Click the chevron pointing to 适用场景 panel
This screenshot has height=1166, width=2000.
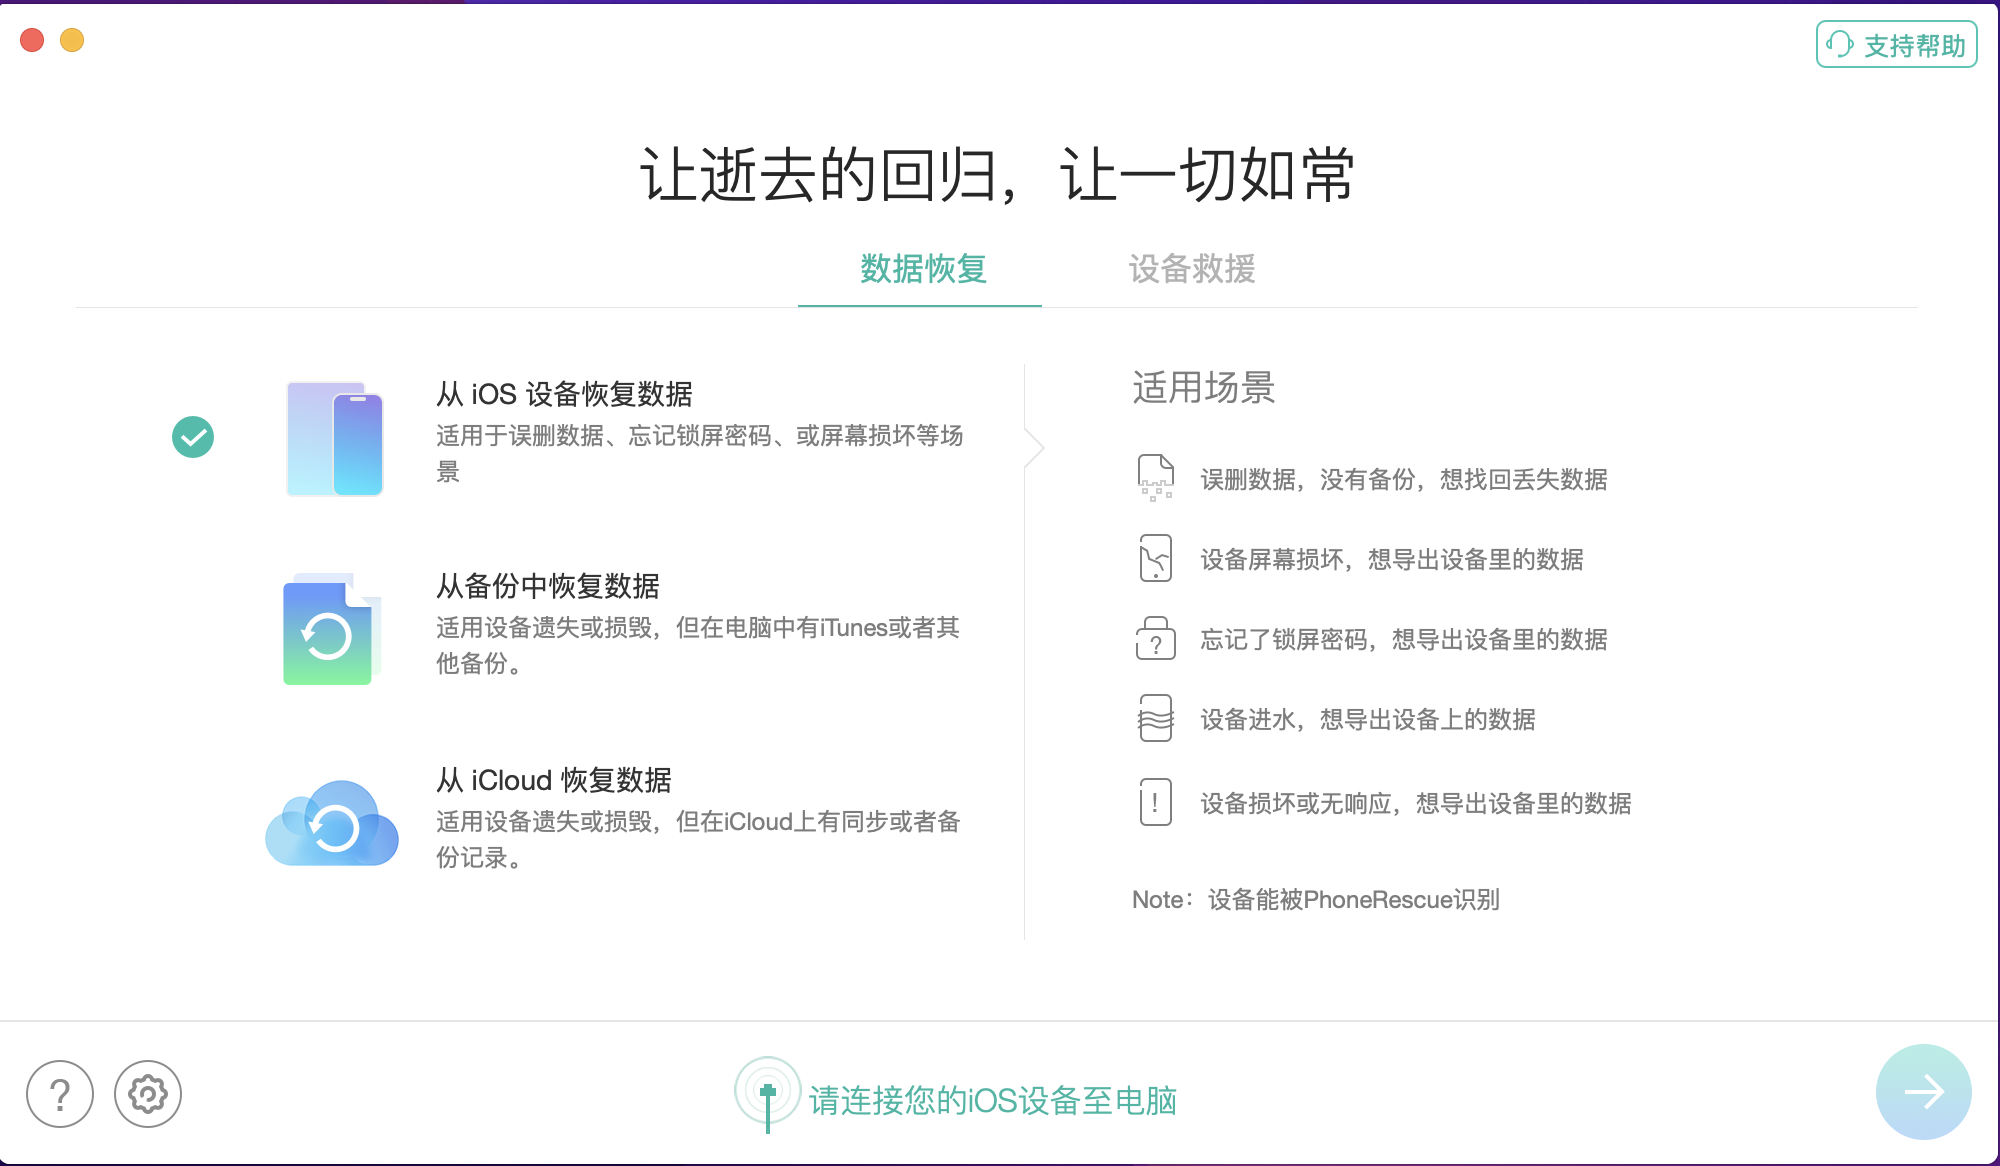click(1035, 447)
